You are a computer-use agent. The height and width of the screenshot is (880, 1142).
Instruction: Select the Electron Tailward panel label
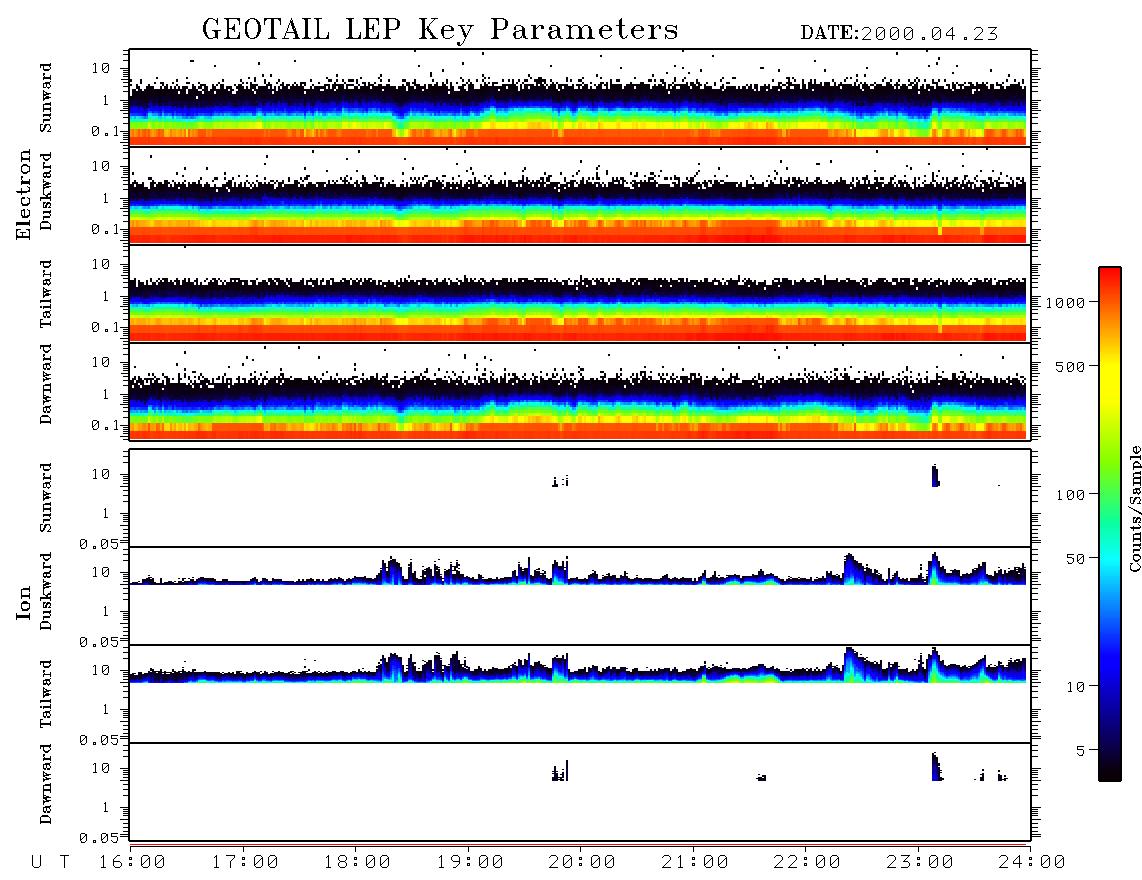click(x=46, y=294)
